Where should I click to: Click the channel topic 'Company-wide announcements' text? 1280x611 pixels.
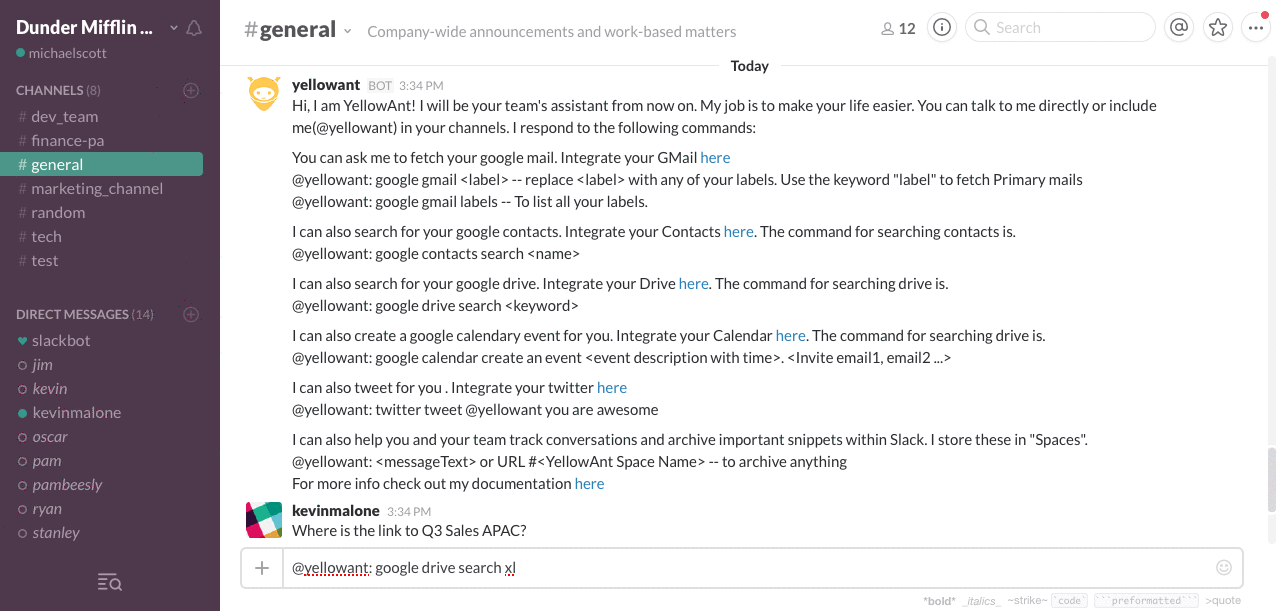[551, 31]
